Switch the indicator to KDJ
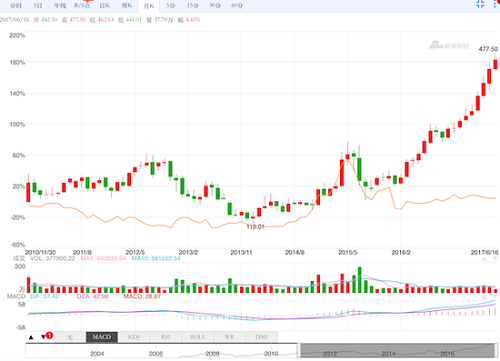This screenshot has width=500, height=361. [x=134, y=337]
